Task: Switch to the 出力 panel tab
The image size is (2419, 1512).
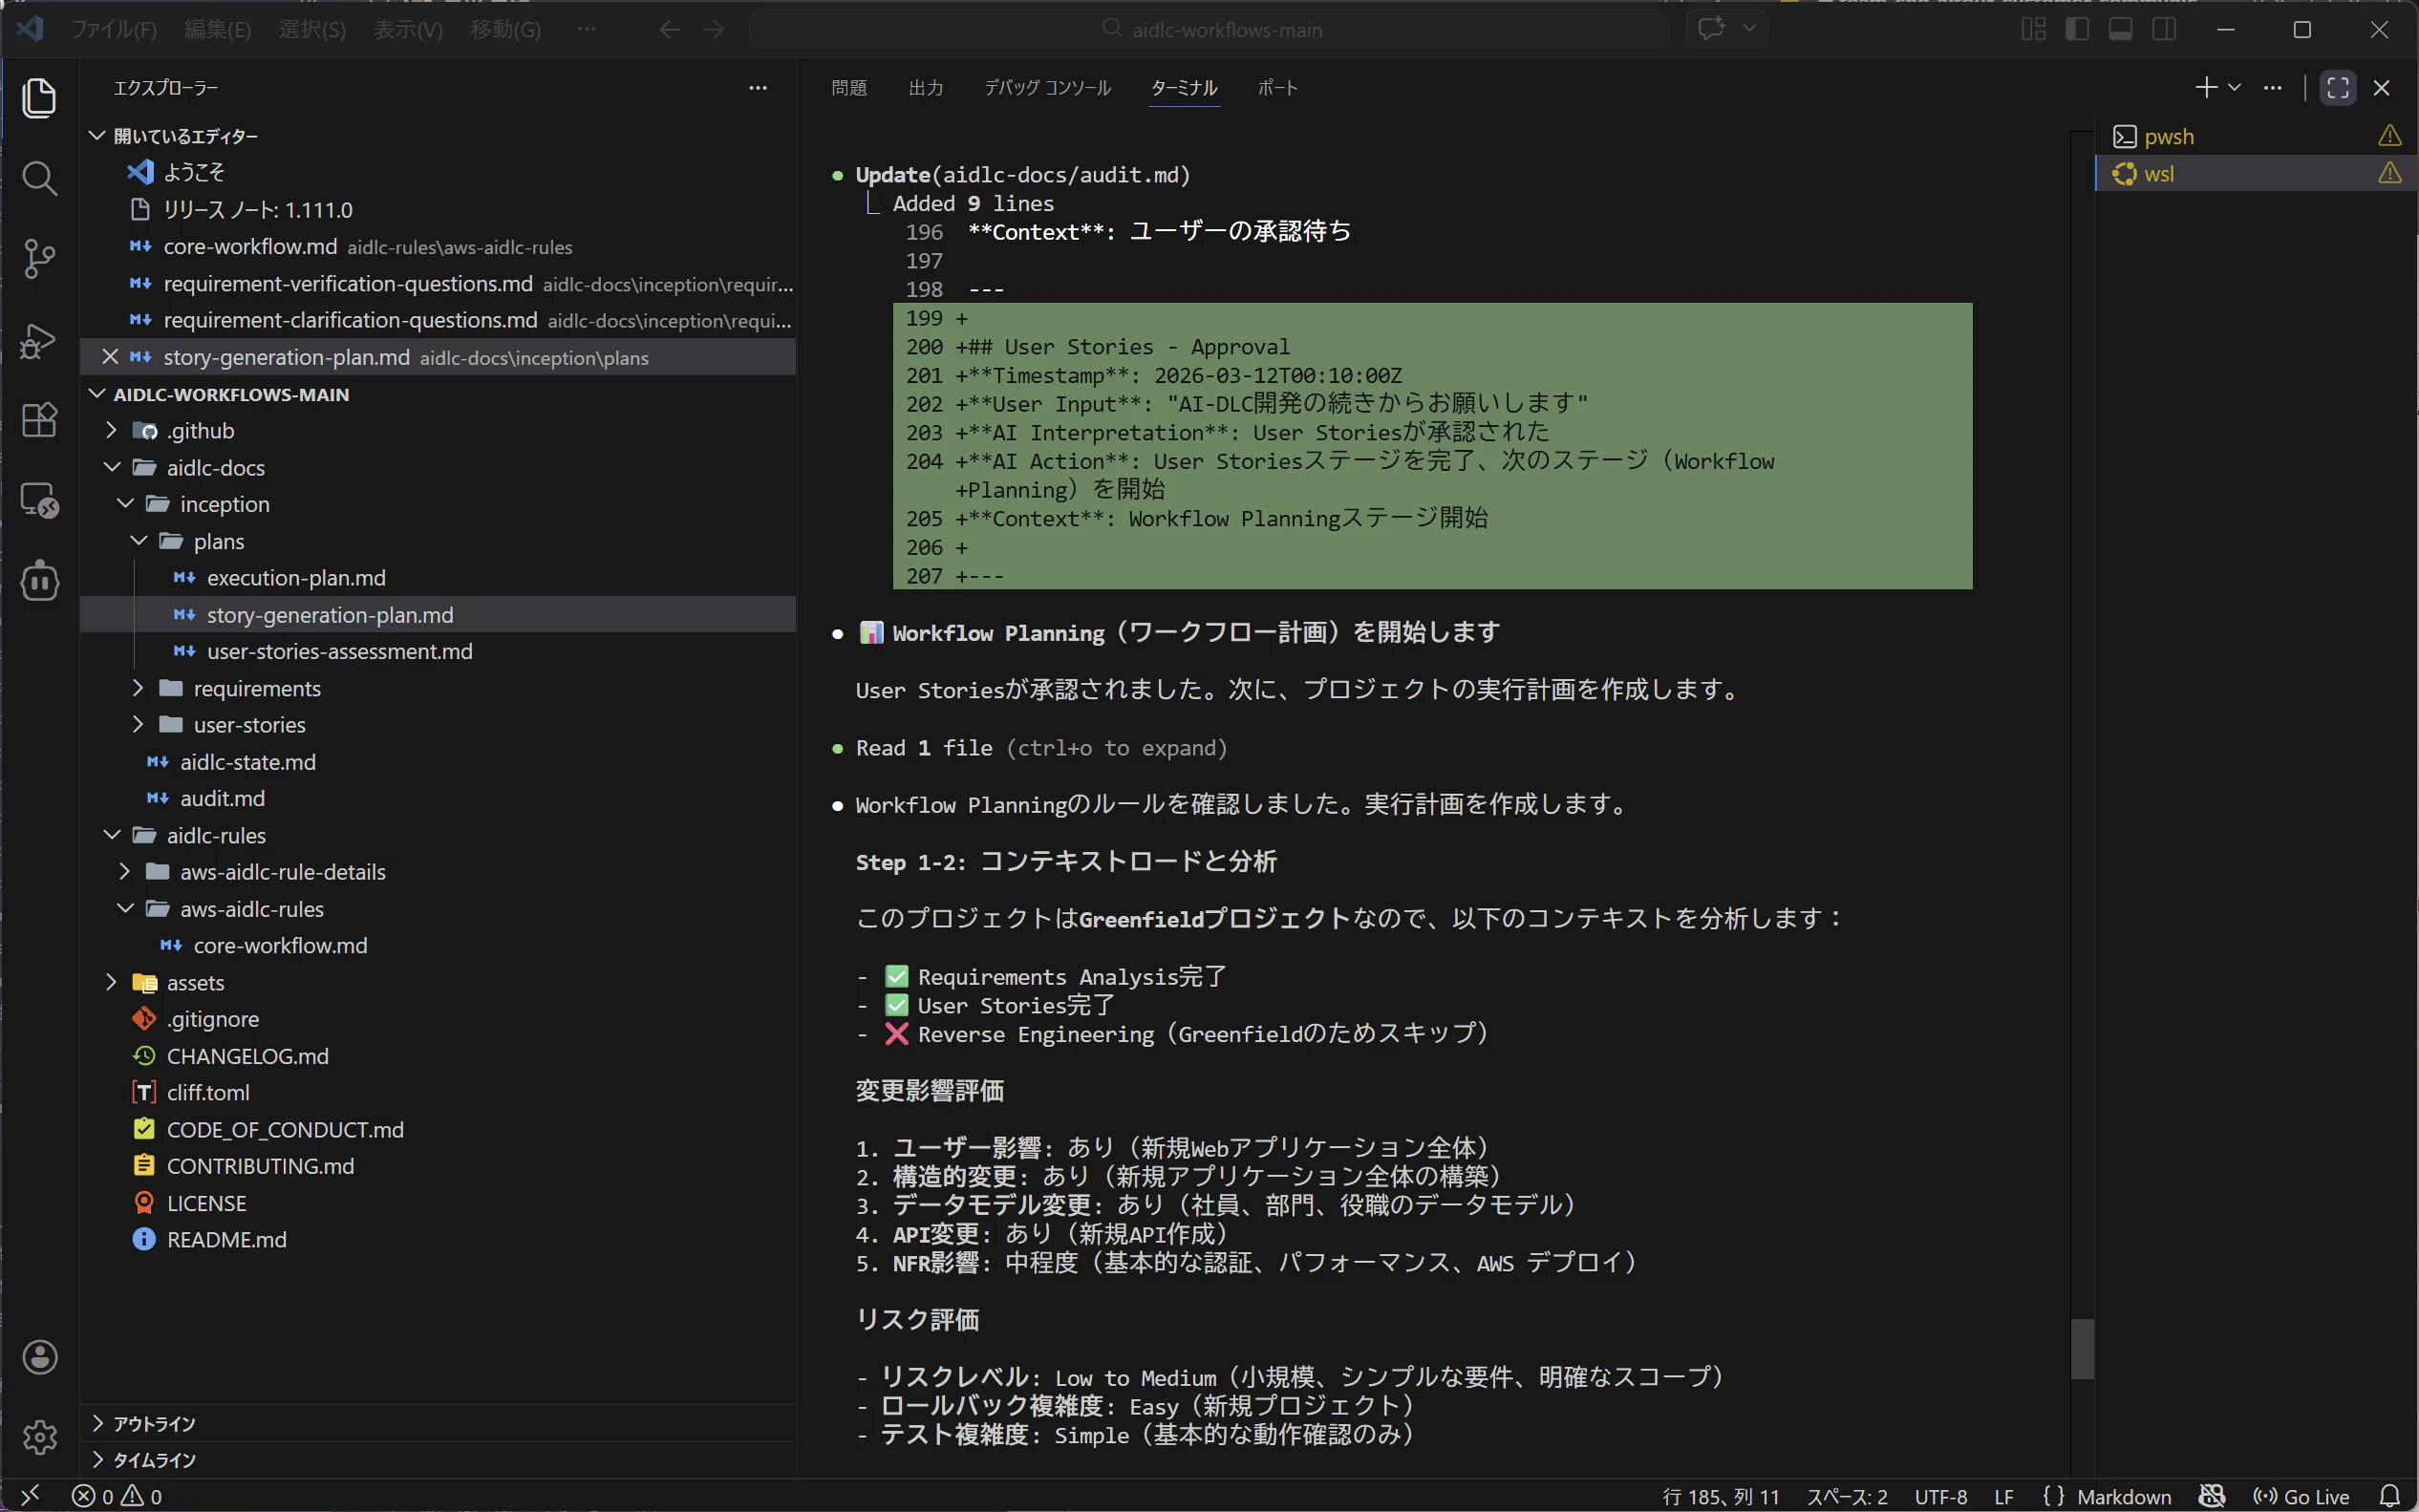Action: pyautogui.click(x=926, y=88)
